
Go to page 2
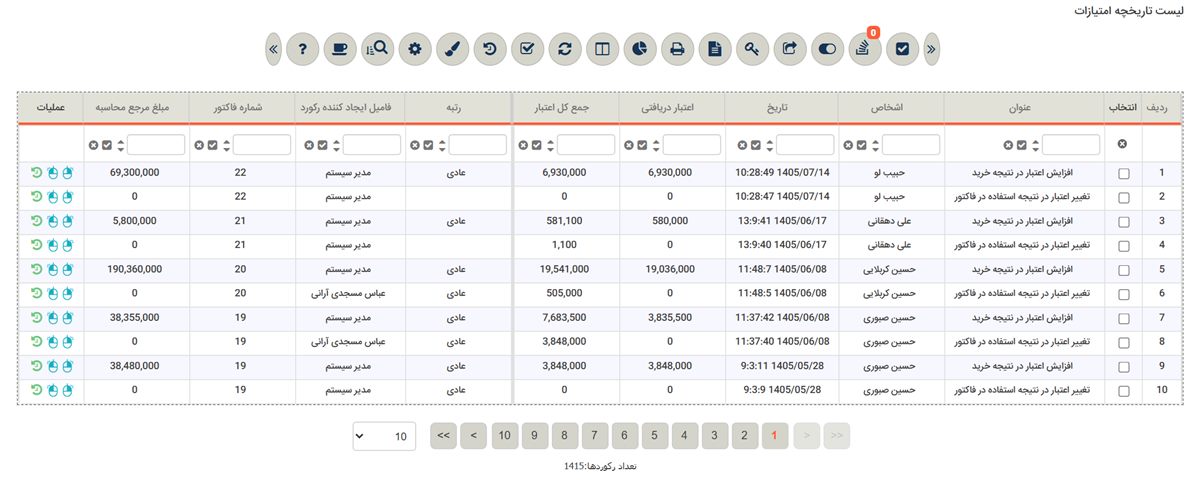tap(744, 435)
